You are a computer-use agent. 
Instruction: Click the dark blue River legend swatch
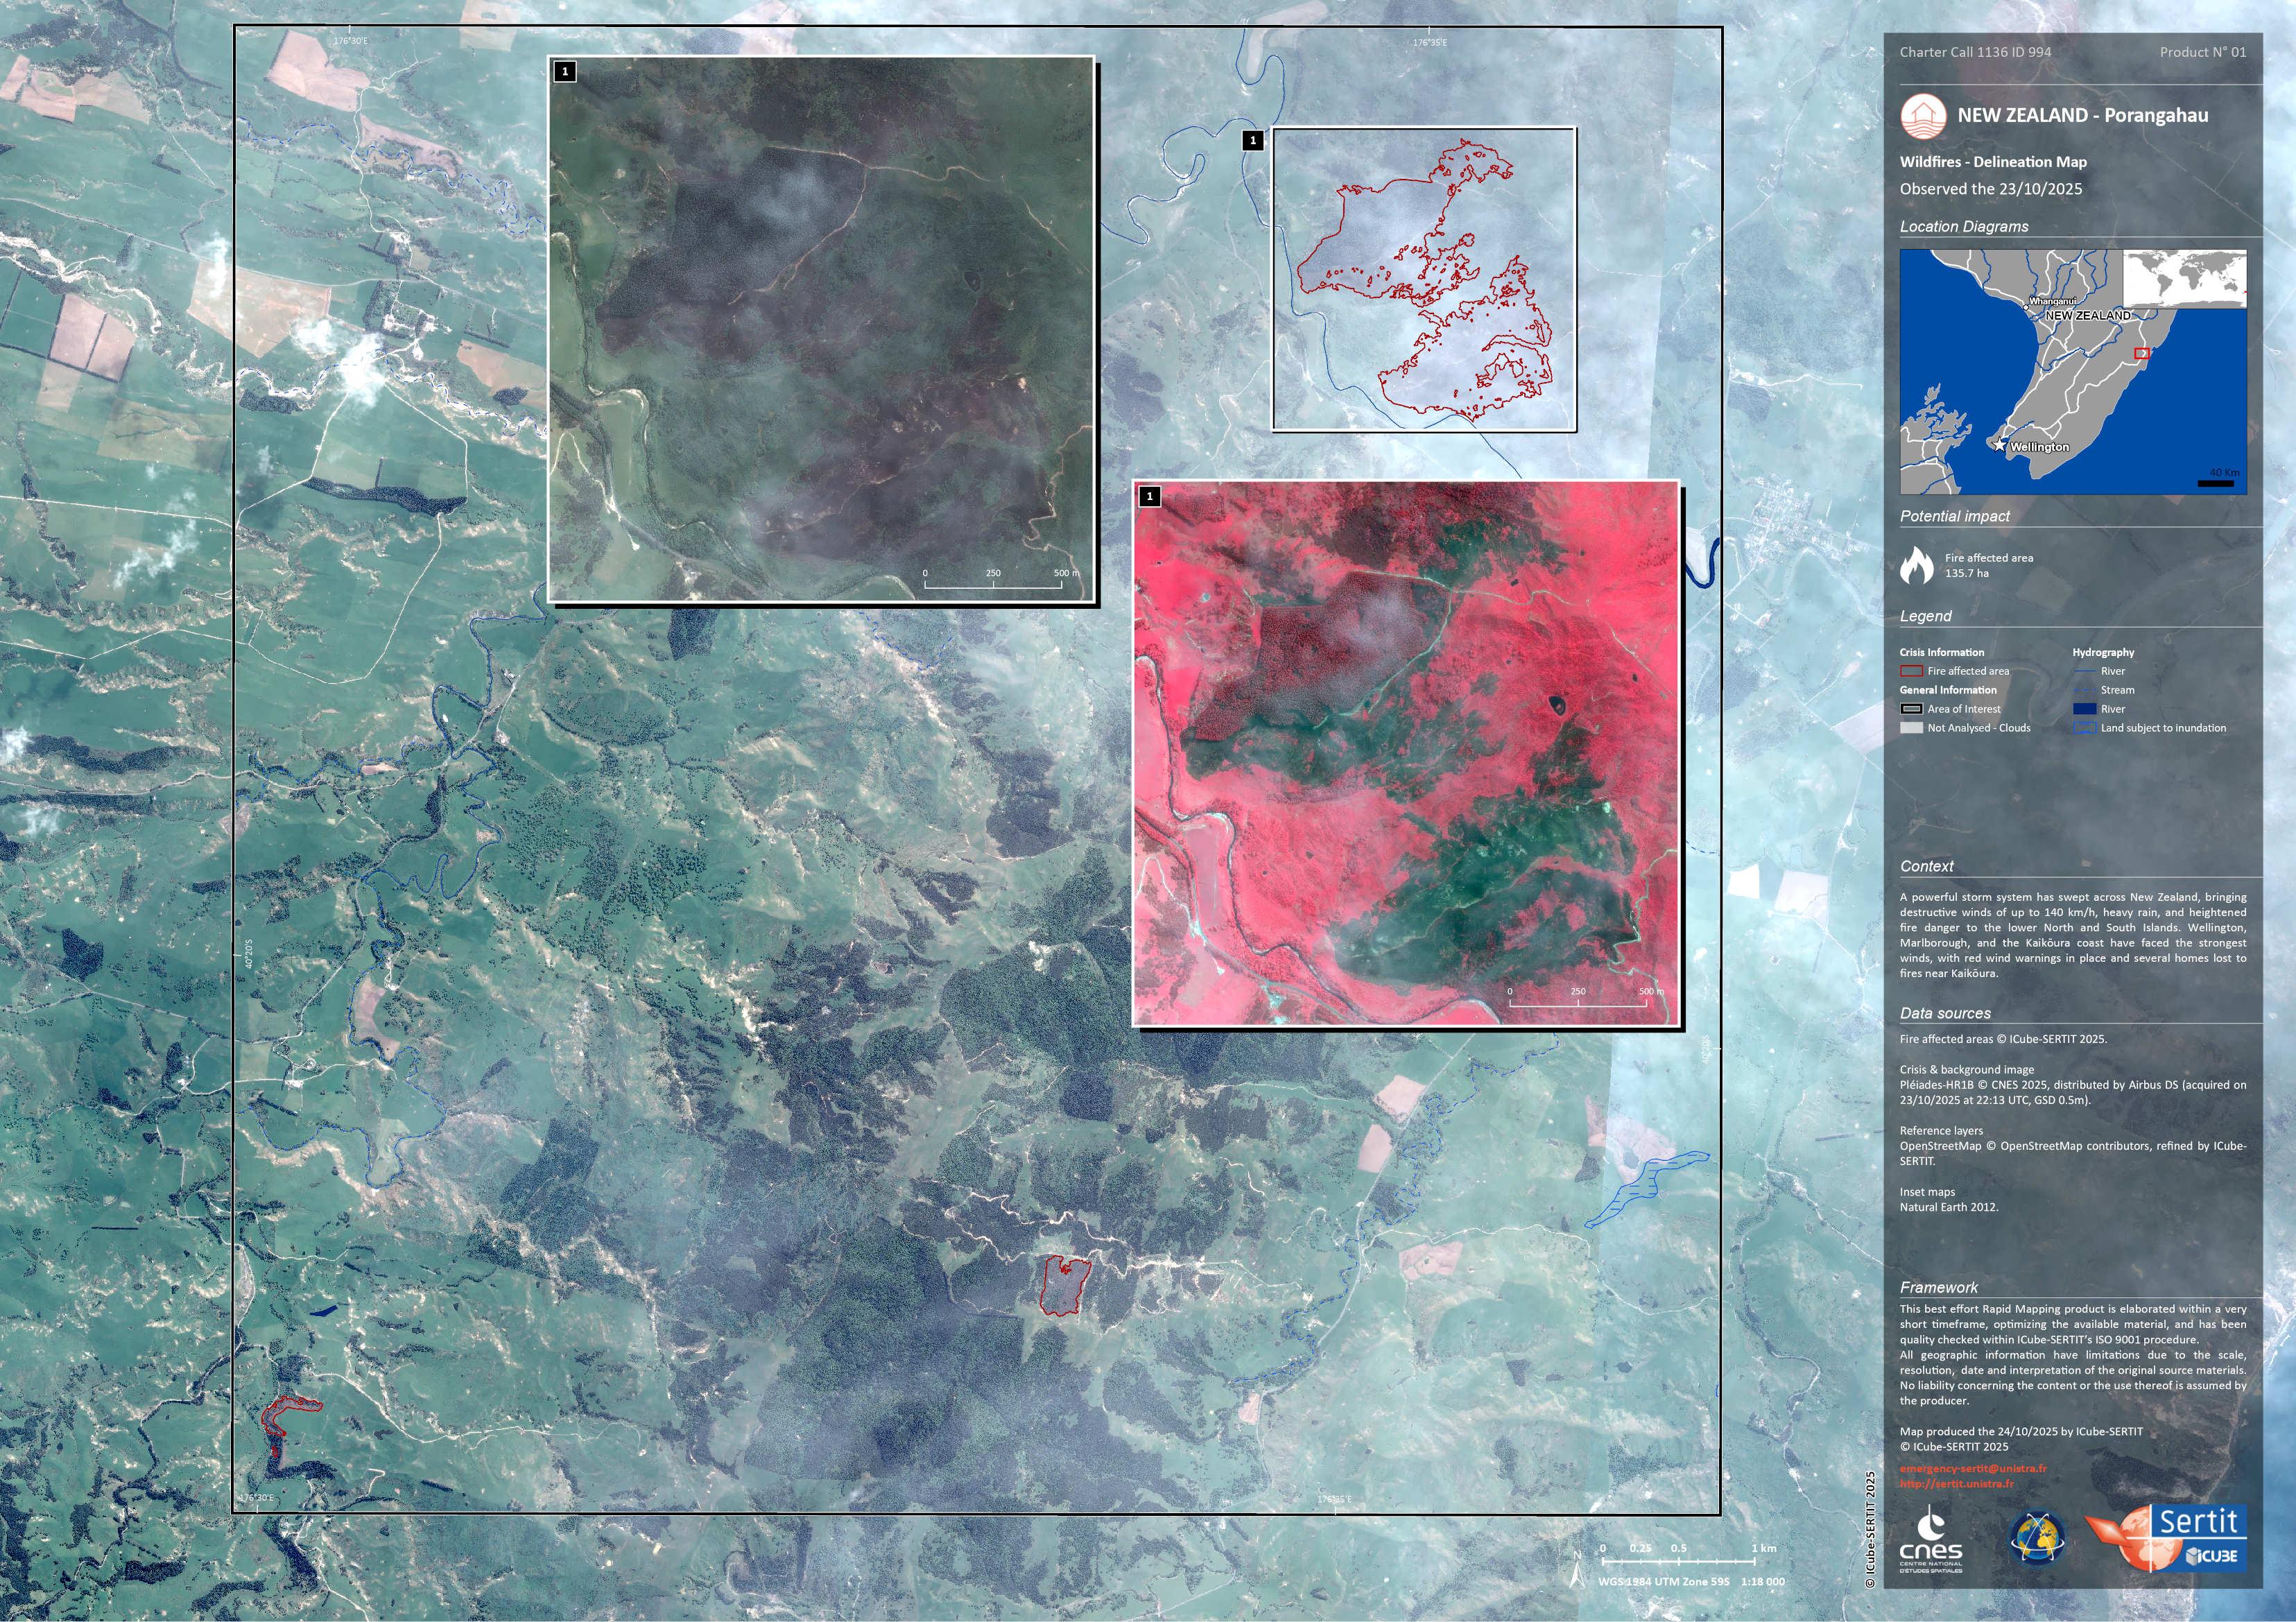pyautogui.click(x=2084, y=709)
